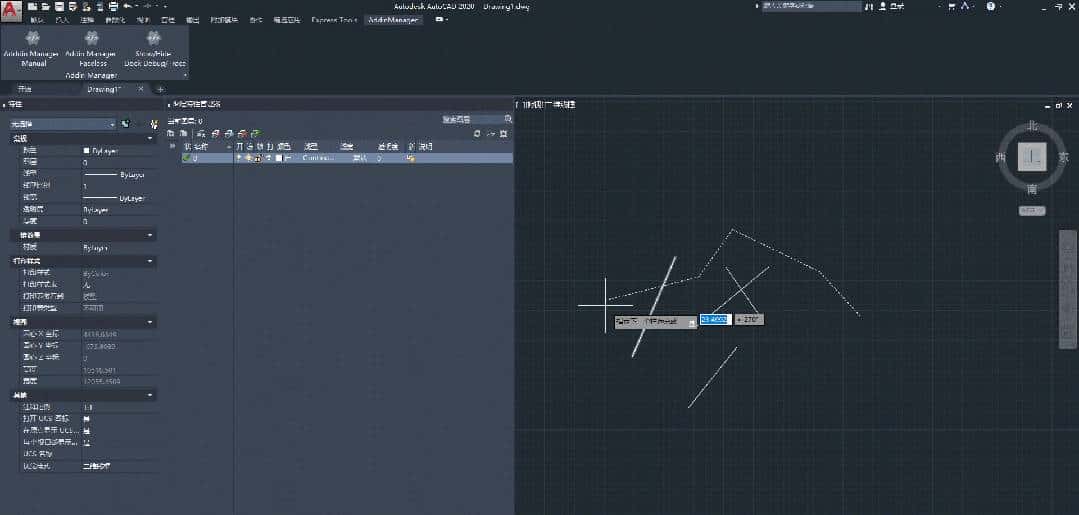Click the quick select icon in Properties
The image size is (1079, 515).
154,124
